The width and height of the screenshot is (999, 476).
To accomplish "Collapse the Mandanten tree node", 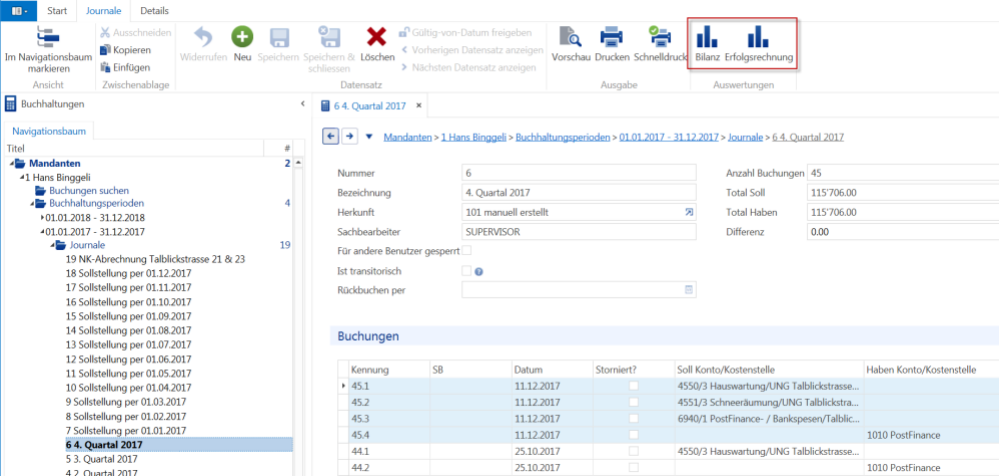I will [12, 164].
